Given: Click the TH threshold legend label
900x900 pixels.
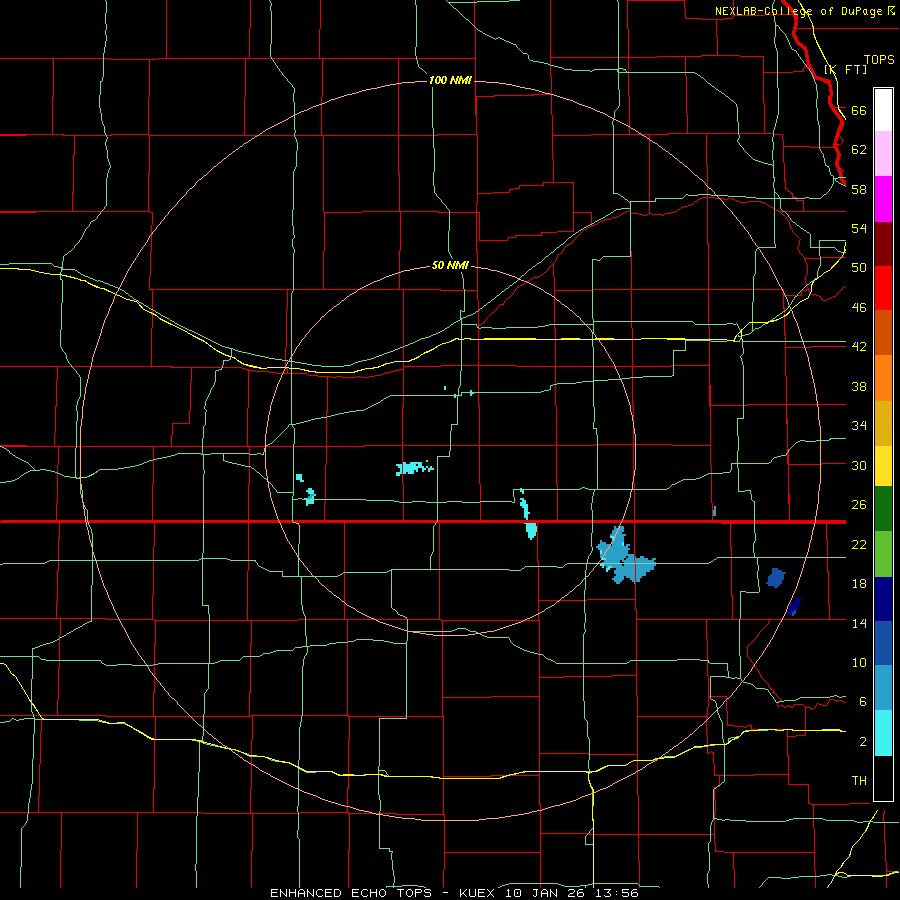Looking at the screenshot, I should [859, 781].
